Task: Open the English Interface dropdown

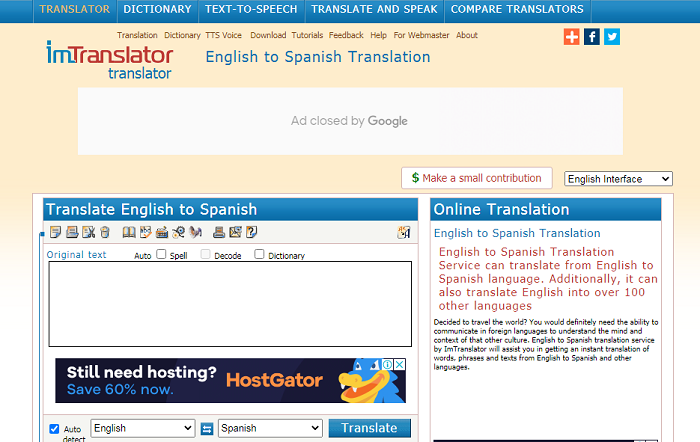Action: click(618, 179)
